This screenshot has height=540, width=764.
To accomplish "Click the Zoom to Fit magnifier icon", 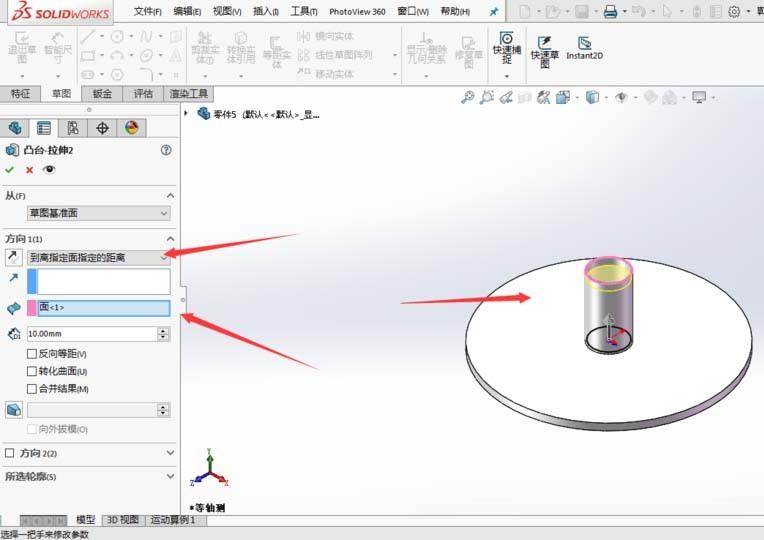I will pyautogui.click(x=468, y=97).
